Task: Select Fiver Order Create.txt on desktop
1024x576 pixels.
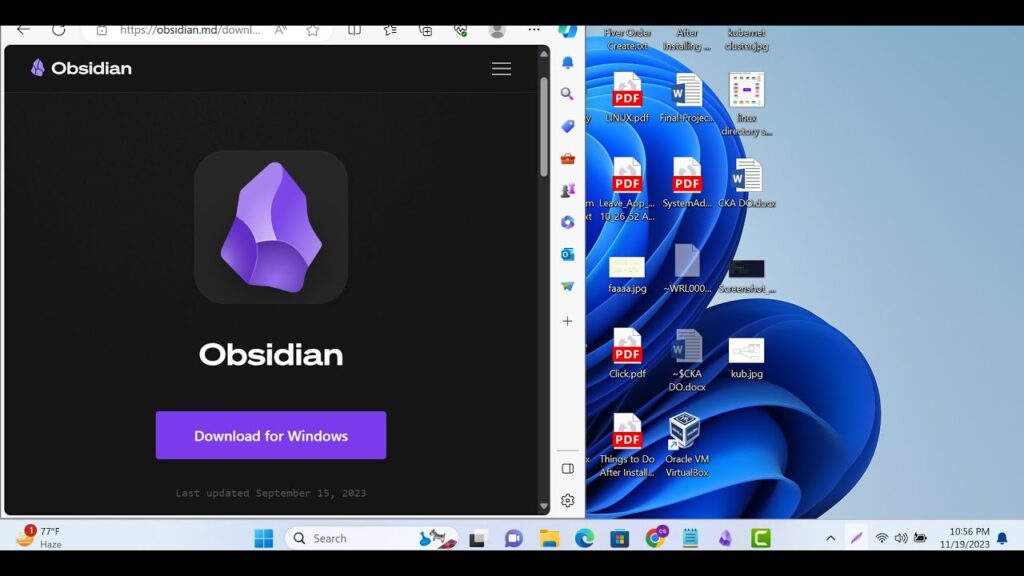Action: click(x=626, y=39)
